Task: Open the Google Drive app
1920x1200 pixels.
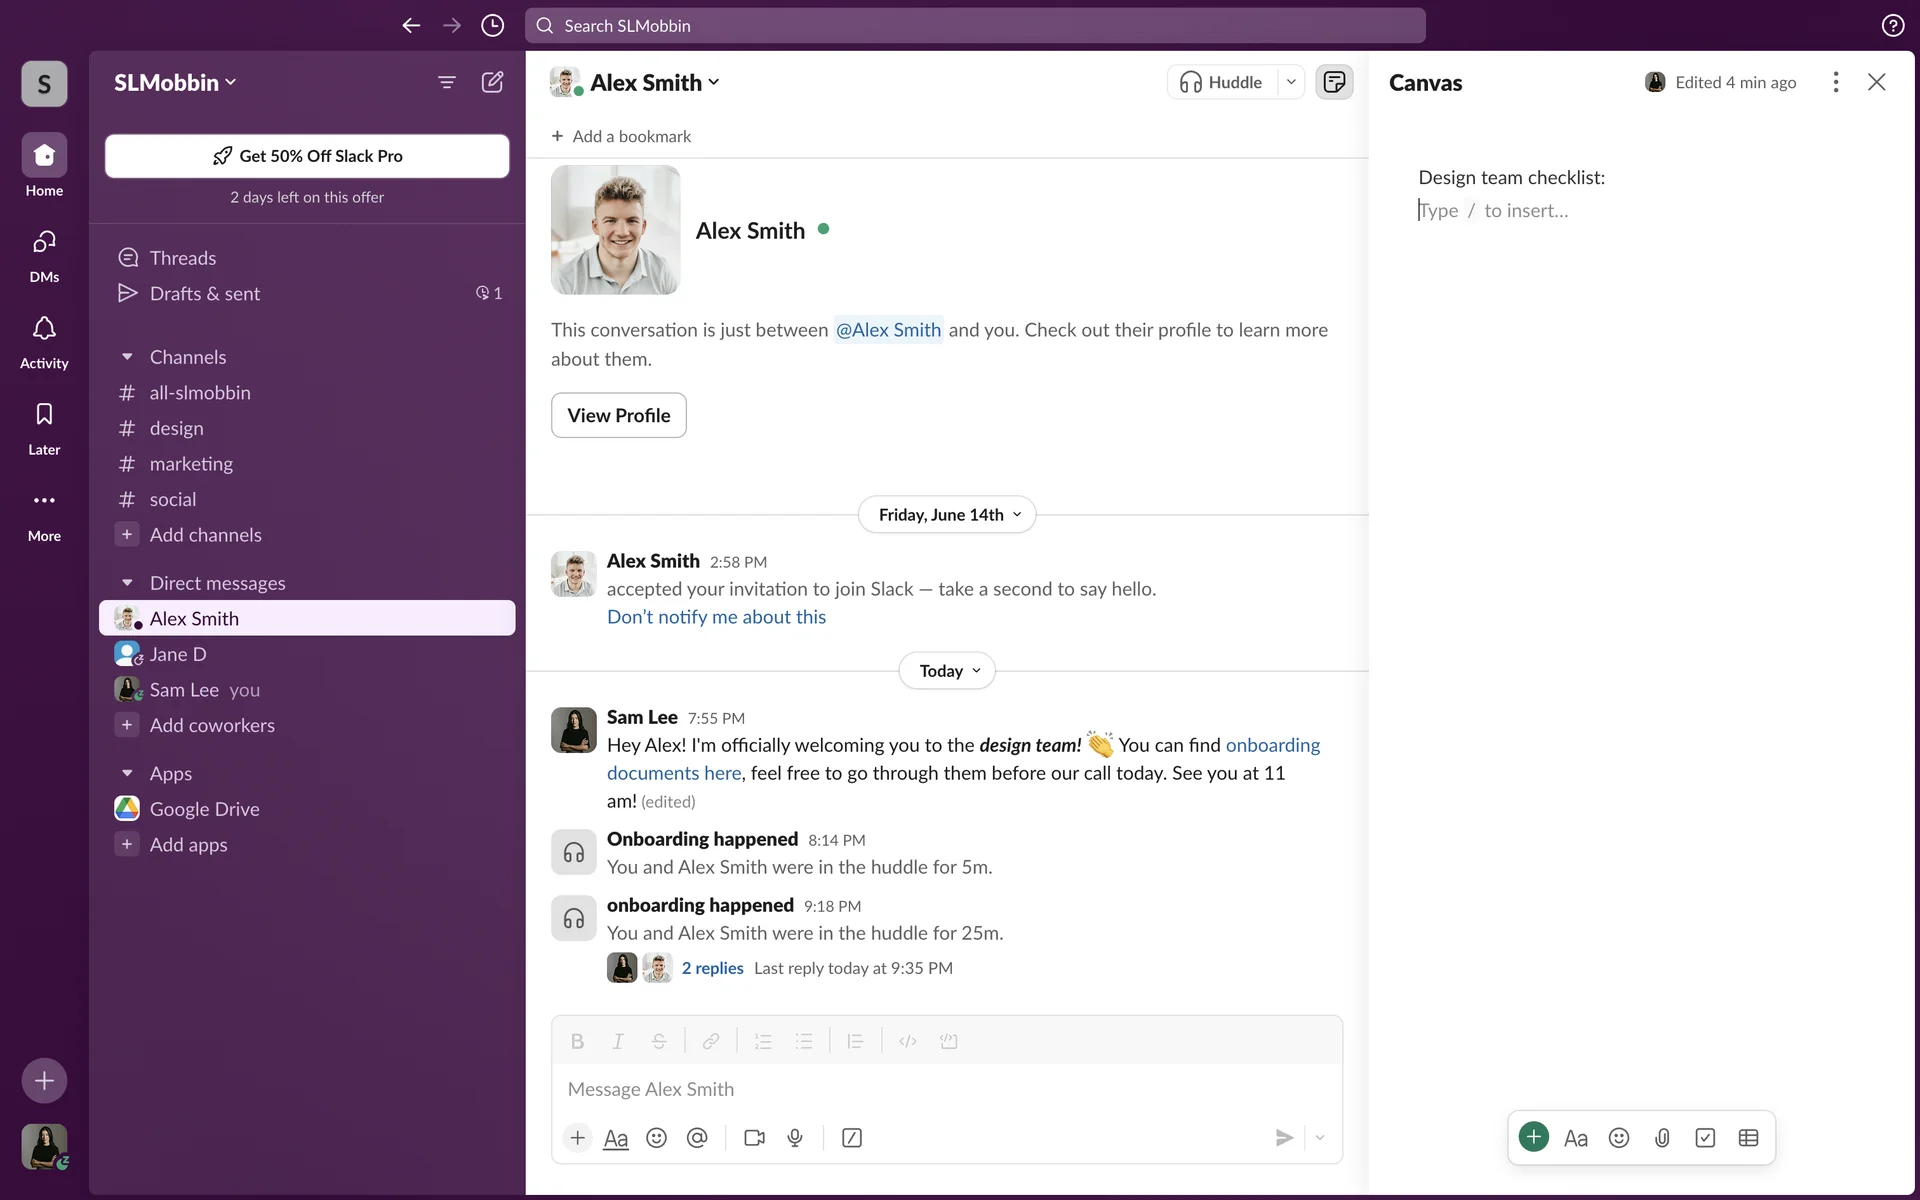Action: [x=204, y=809]
